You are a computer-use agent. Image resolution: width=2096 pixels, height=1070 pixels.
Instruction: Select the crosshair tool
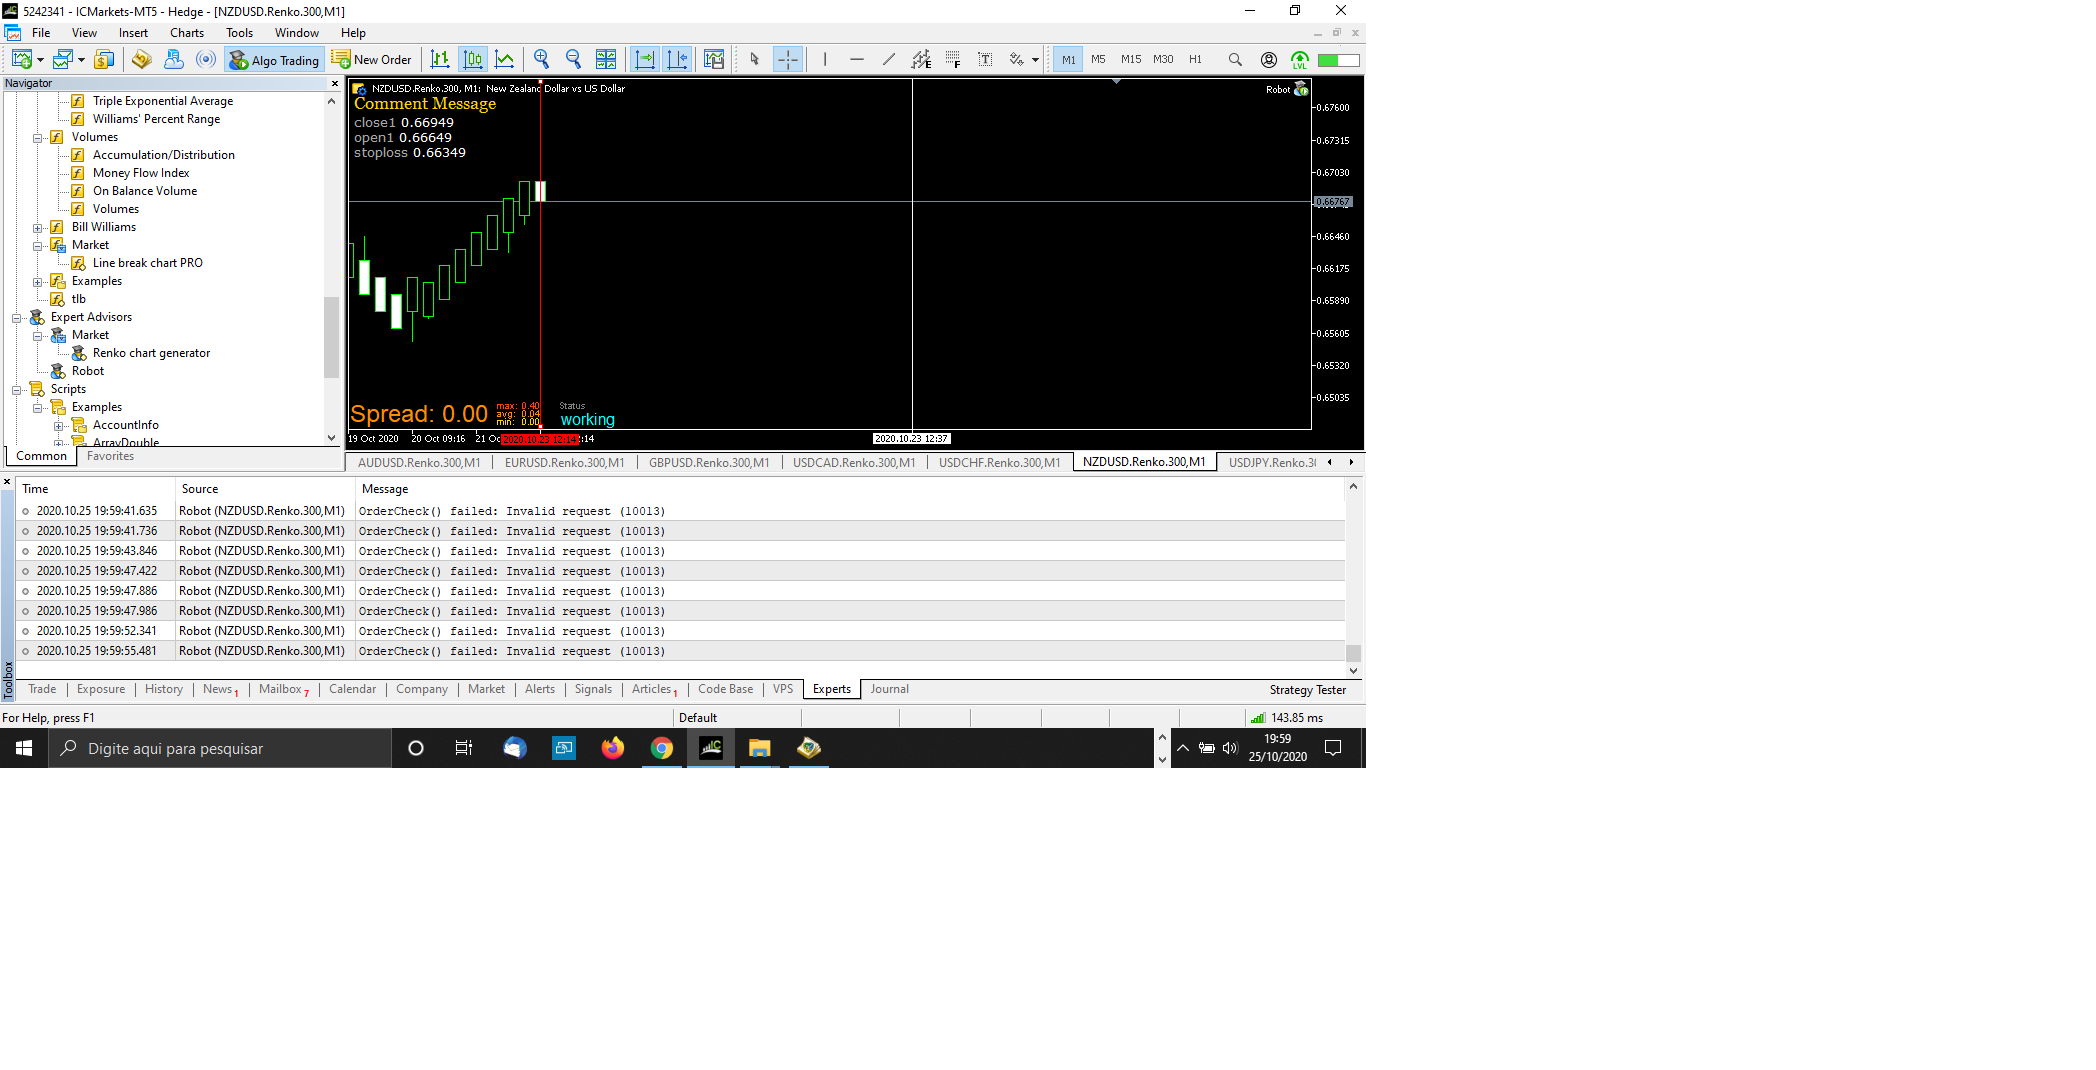(788, 60)
